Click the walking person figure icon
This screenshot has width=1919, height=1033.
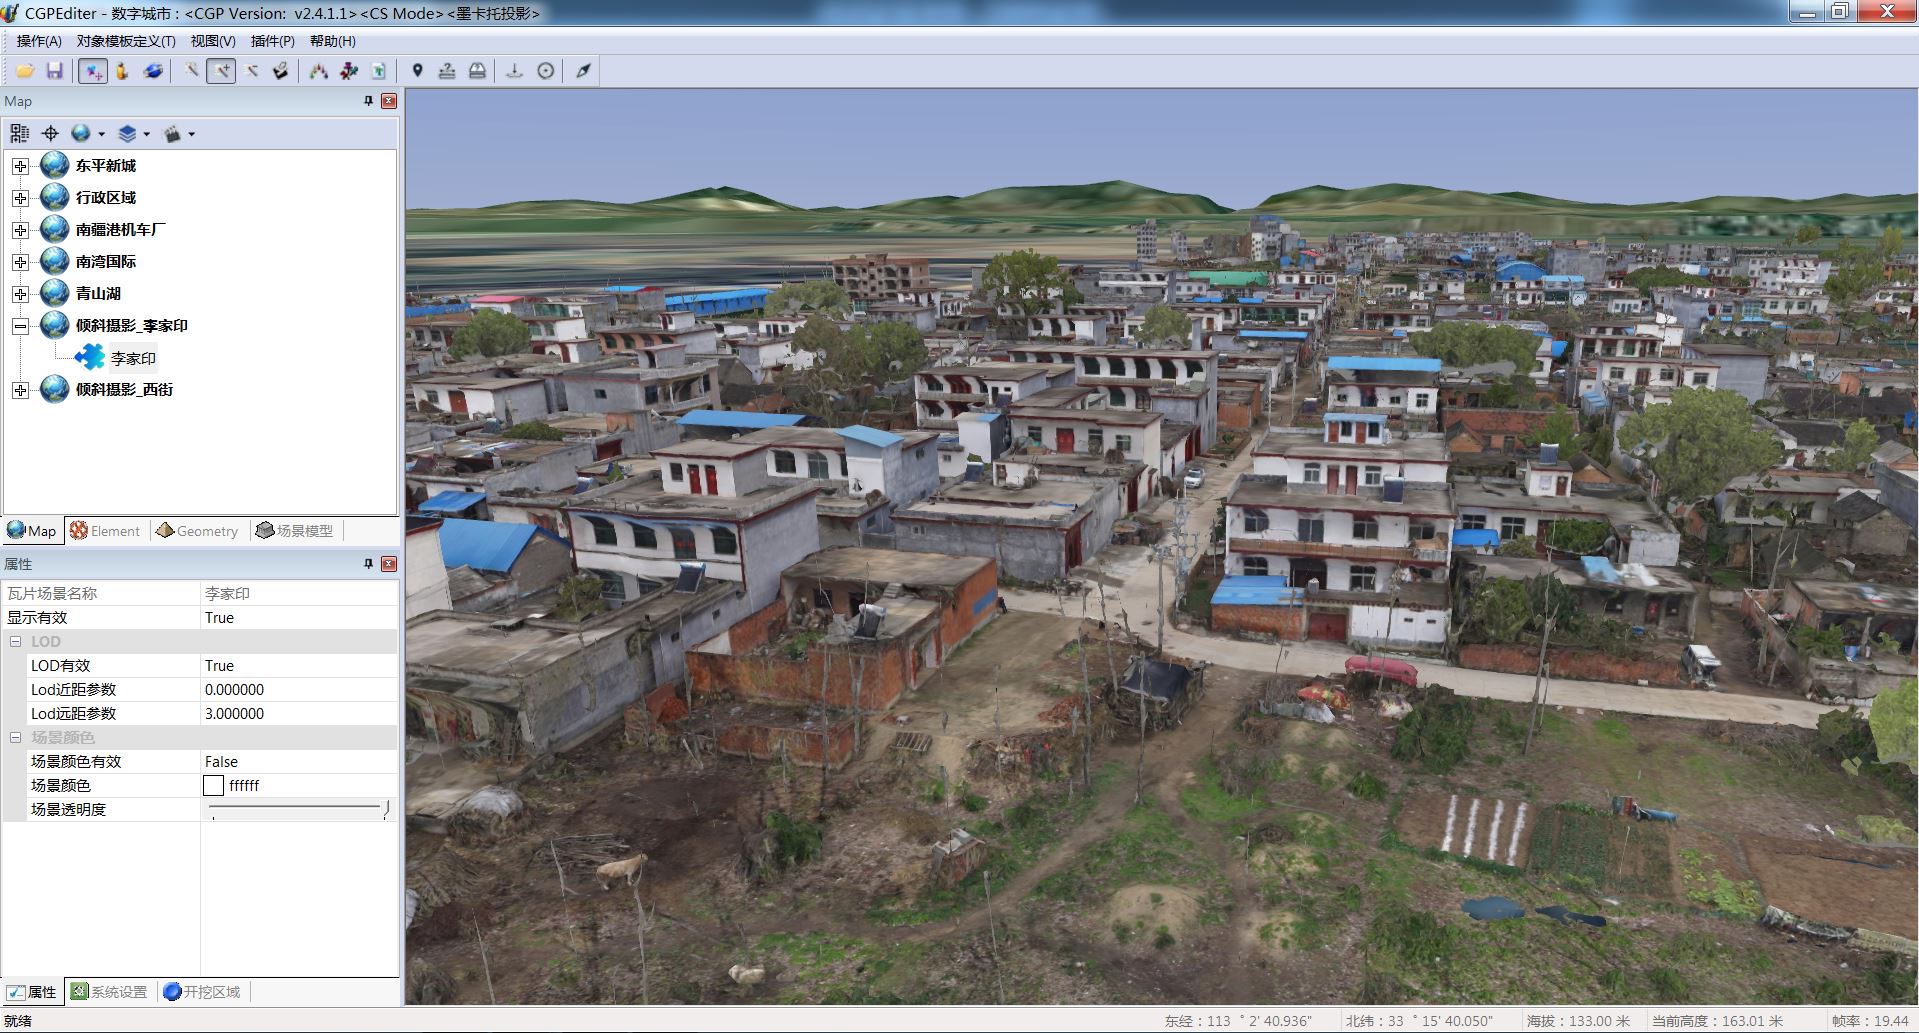click(x=122, y=71)
